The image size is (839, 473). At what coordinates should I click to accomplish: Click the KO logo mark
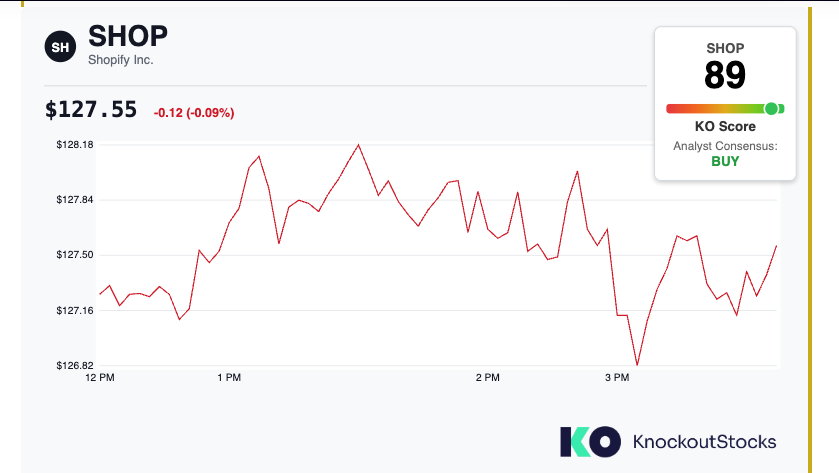tap(590, 441)
